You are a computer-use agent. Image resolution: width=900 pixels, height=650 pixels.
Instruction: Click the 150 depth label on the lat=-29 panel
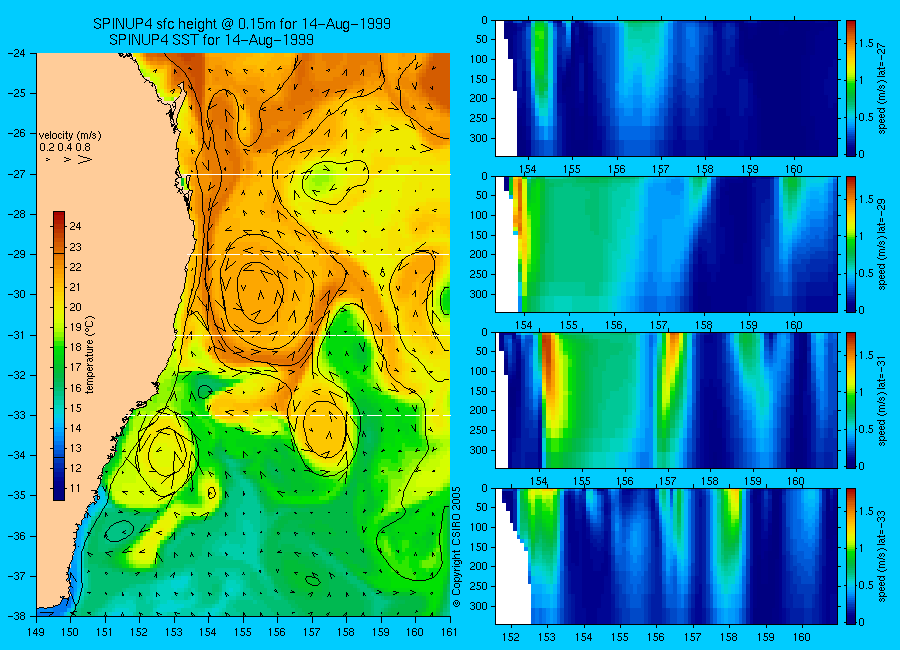479,235
